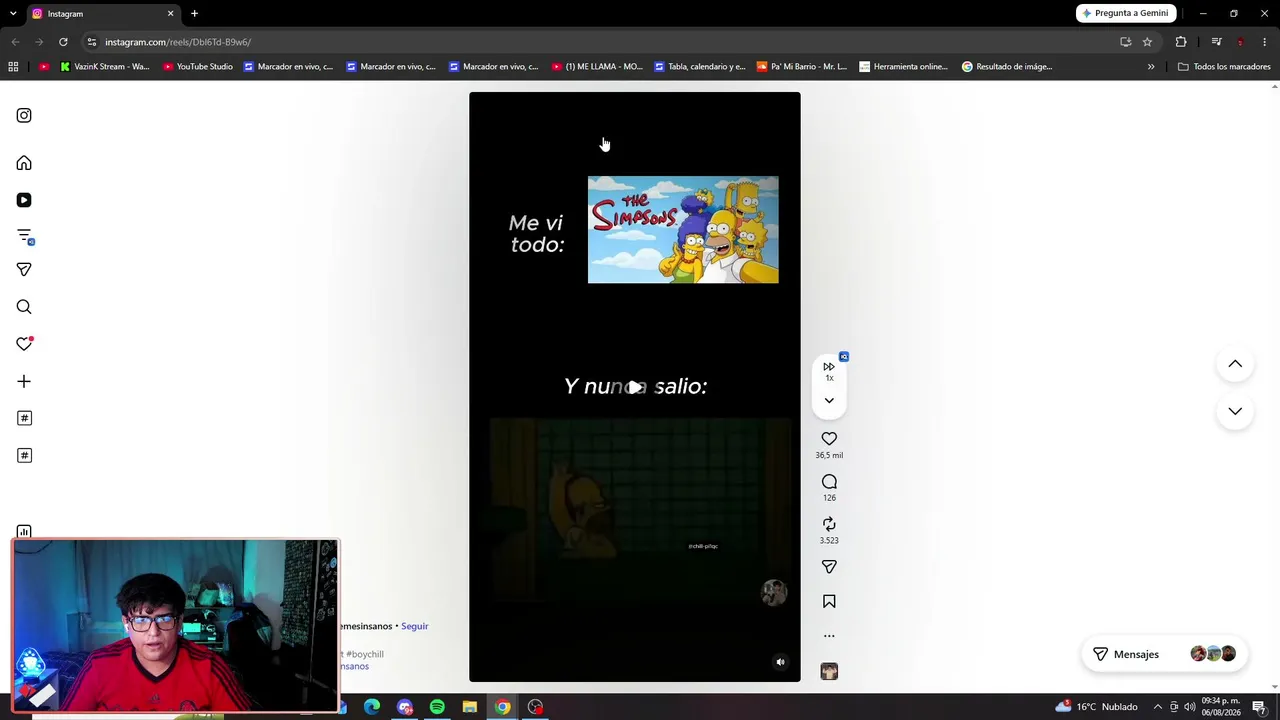Save the reel with bookmark icon
This screenshot has width=1280, height=720.
(829, 601)
